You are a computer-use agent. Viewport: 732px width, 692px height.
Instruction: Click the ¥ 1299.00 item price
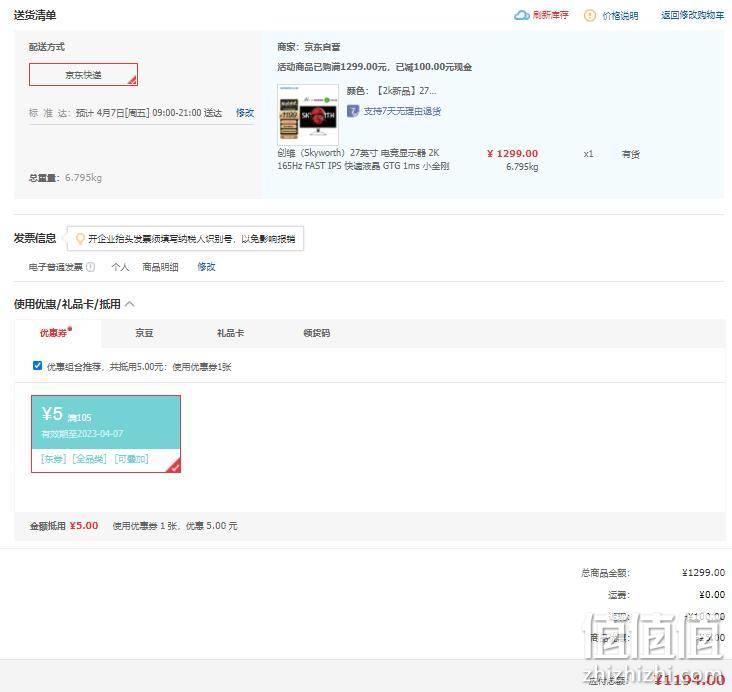pos(512,154)
